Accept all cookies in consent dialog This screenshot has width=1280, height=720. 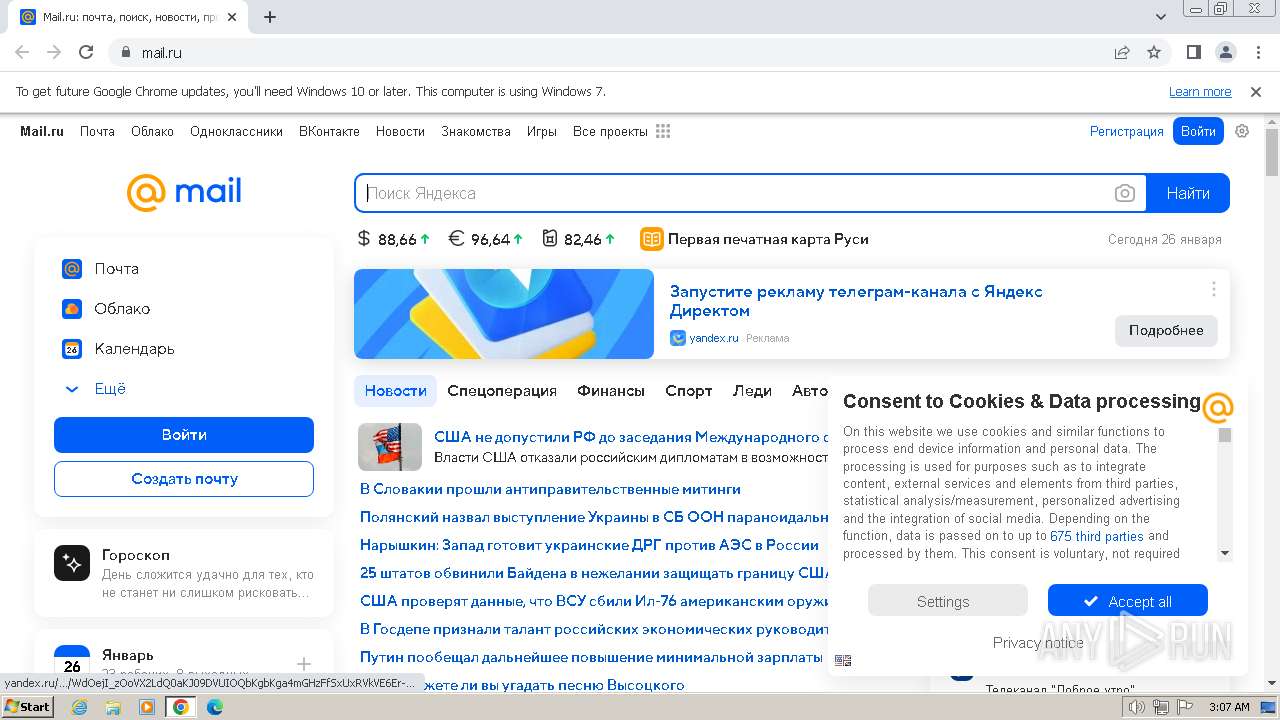pyautogui.click(x=1128, y=601)
